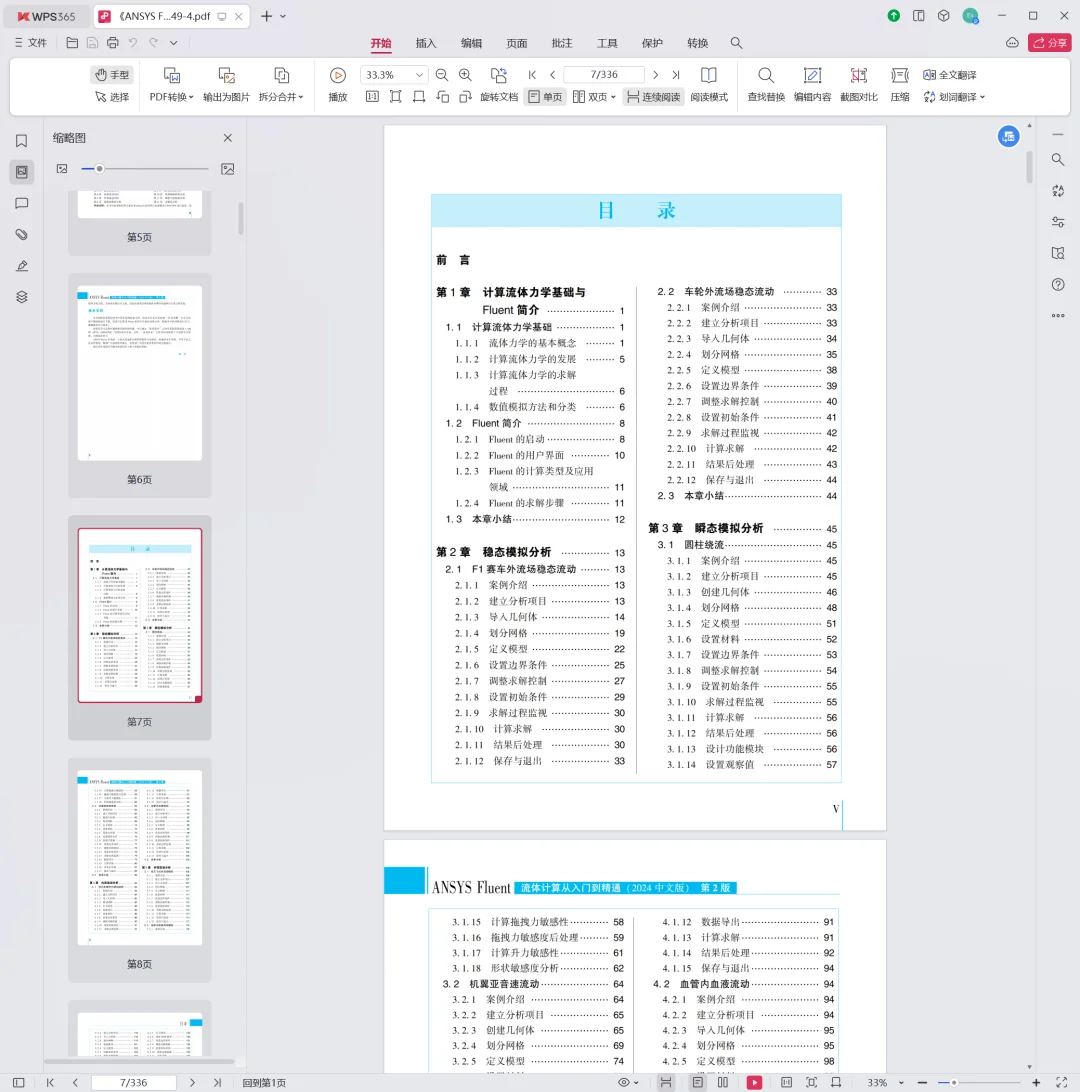
Task: Fit page to window icon
Action: pos(396,97)
